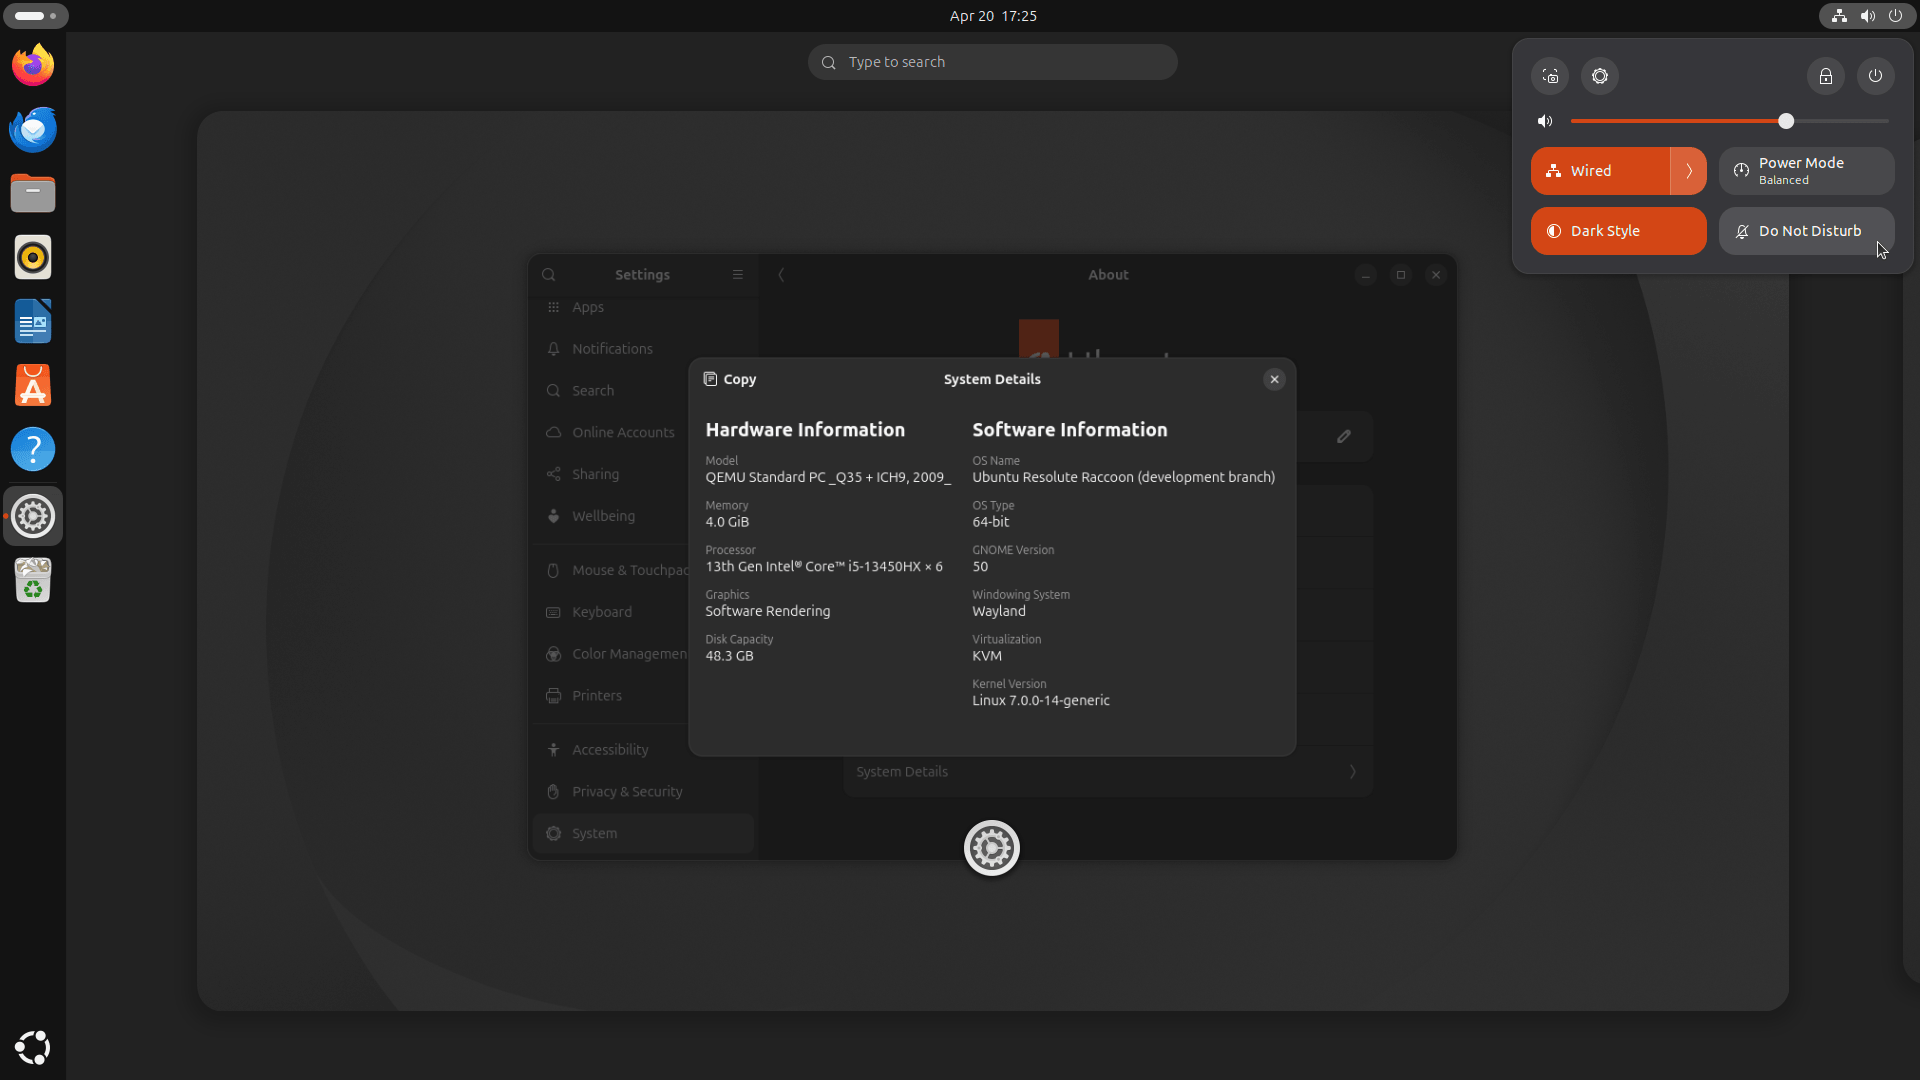Viewport: 1920px width, 1080px height.
Task: Open settings via the quick settings gear icon
Action: (x=1600, y=76)
